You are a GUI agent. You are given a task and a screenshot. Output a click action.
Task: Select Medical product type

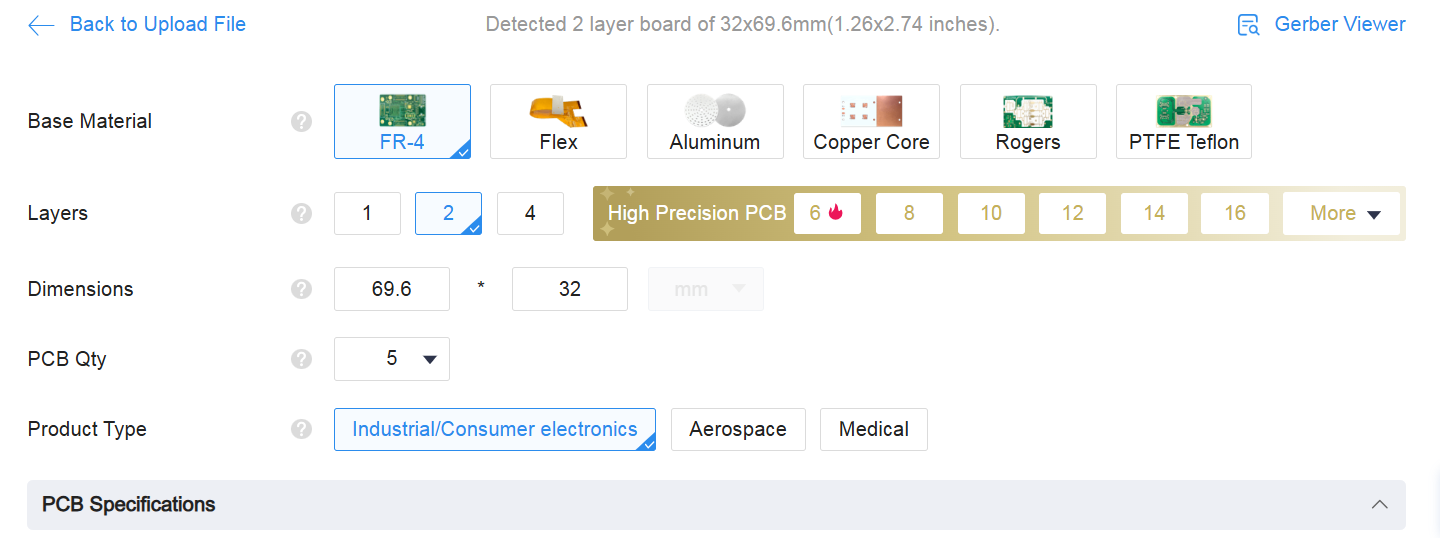point(873,429)
